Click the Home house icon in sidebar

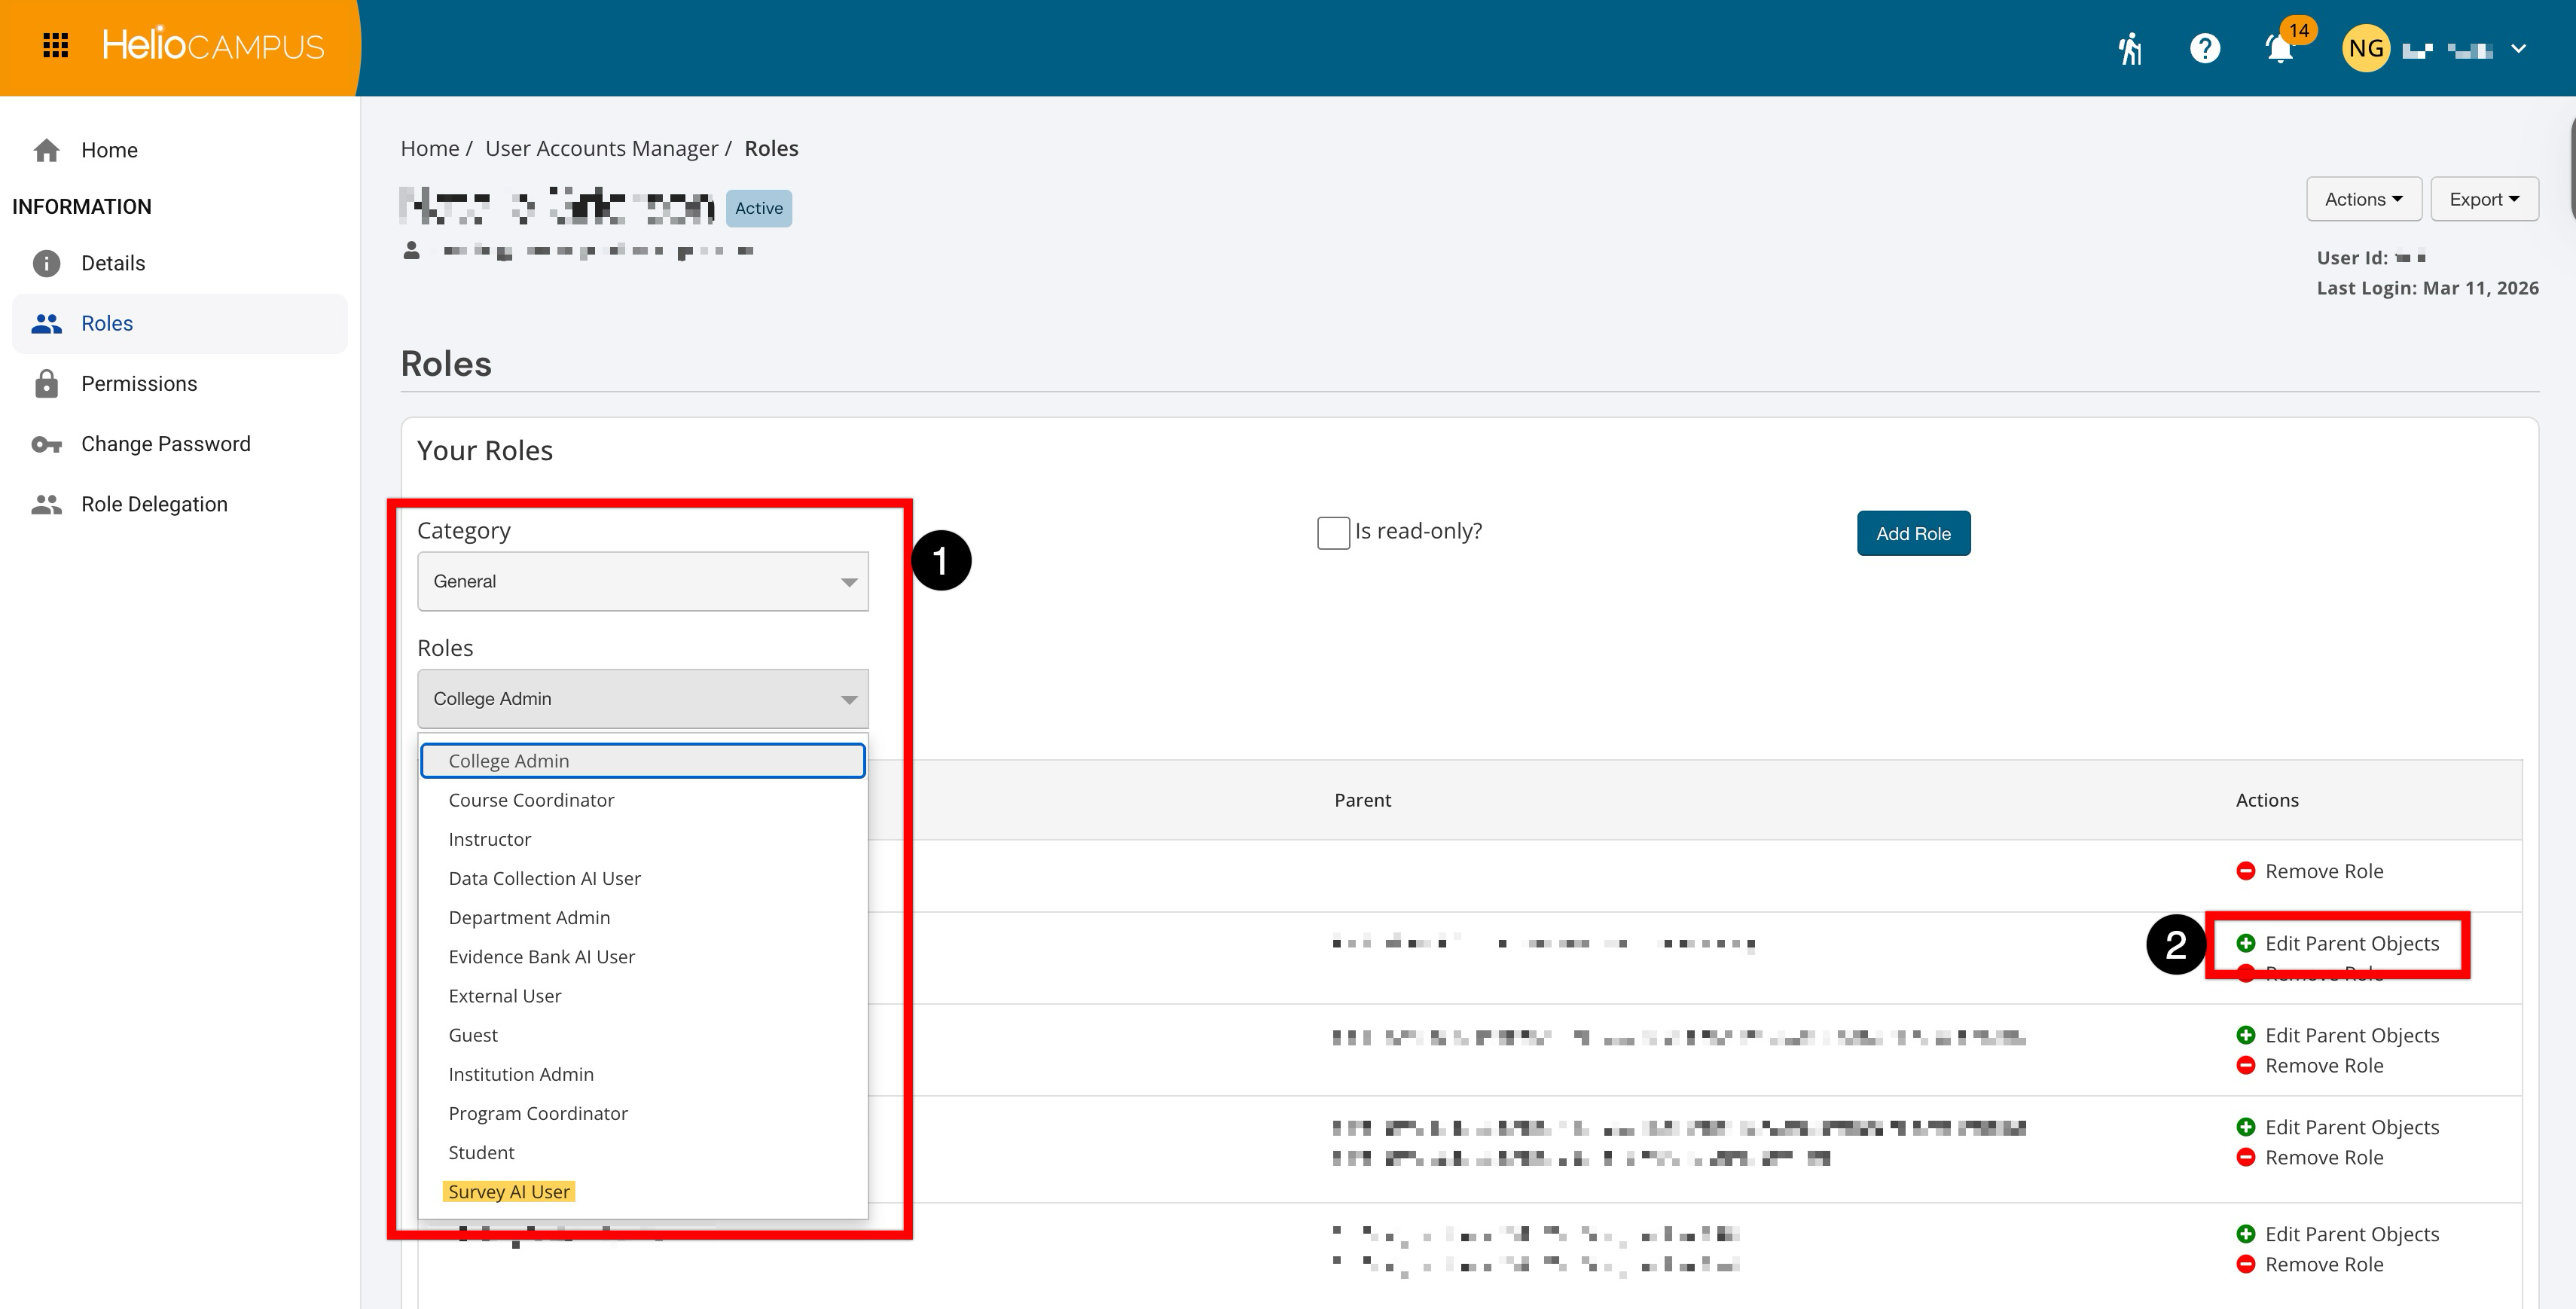pos(46,150)
